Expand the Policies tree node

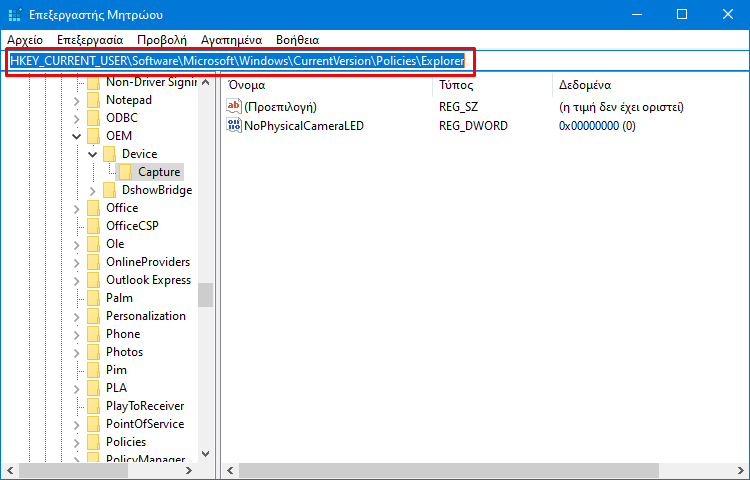coord(77,443)
